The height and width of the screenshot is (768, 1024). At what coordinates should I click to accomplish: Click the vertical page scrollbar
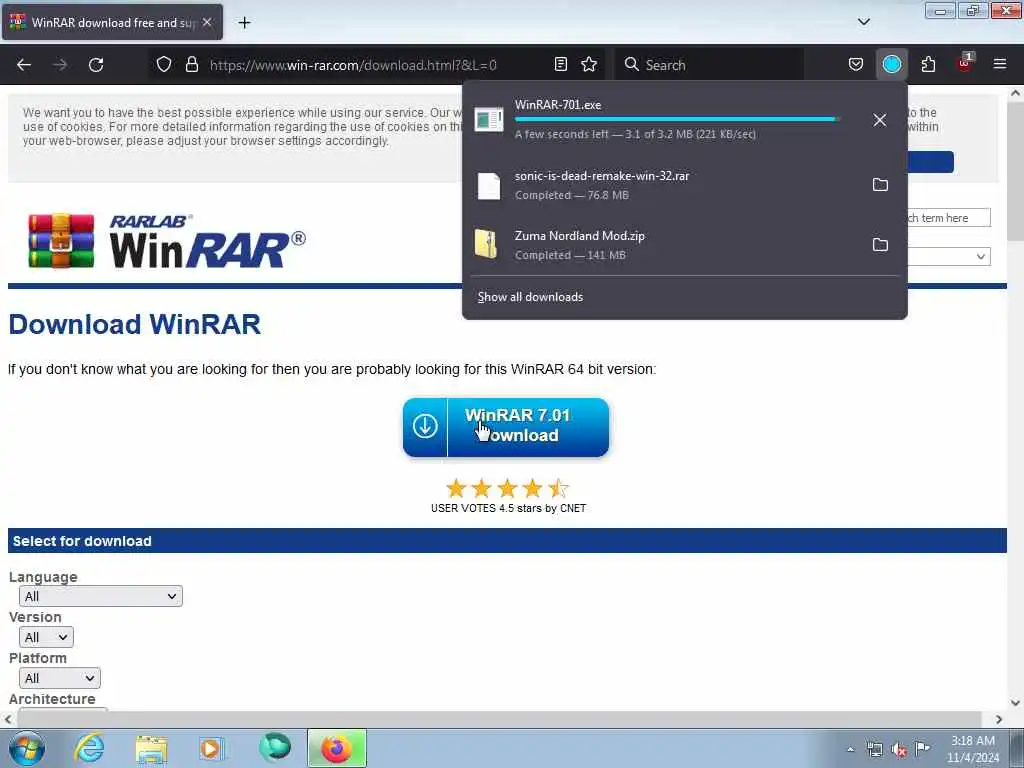click(1016, 171)
